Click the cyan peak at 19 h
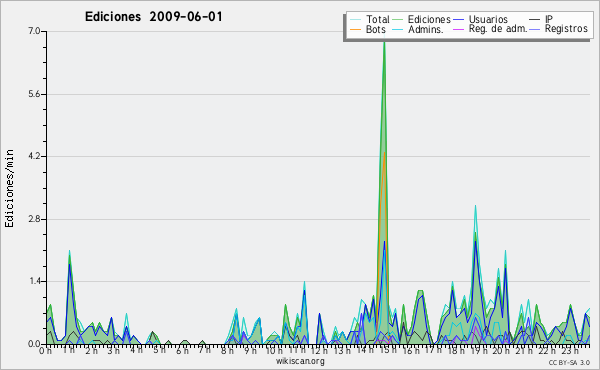600x370 pixels. tap(475, 207)
